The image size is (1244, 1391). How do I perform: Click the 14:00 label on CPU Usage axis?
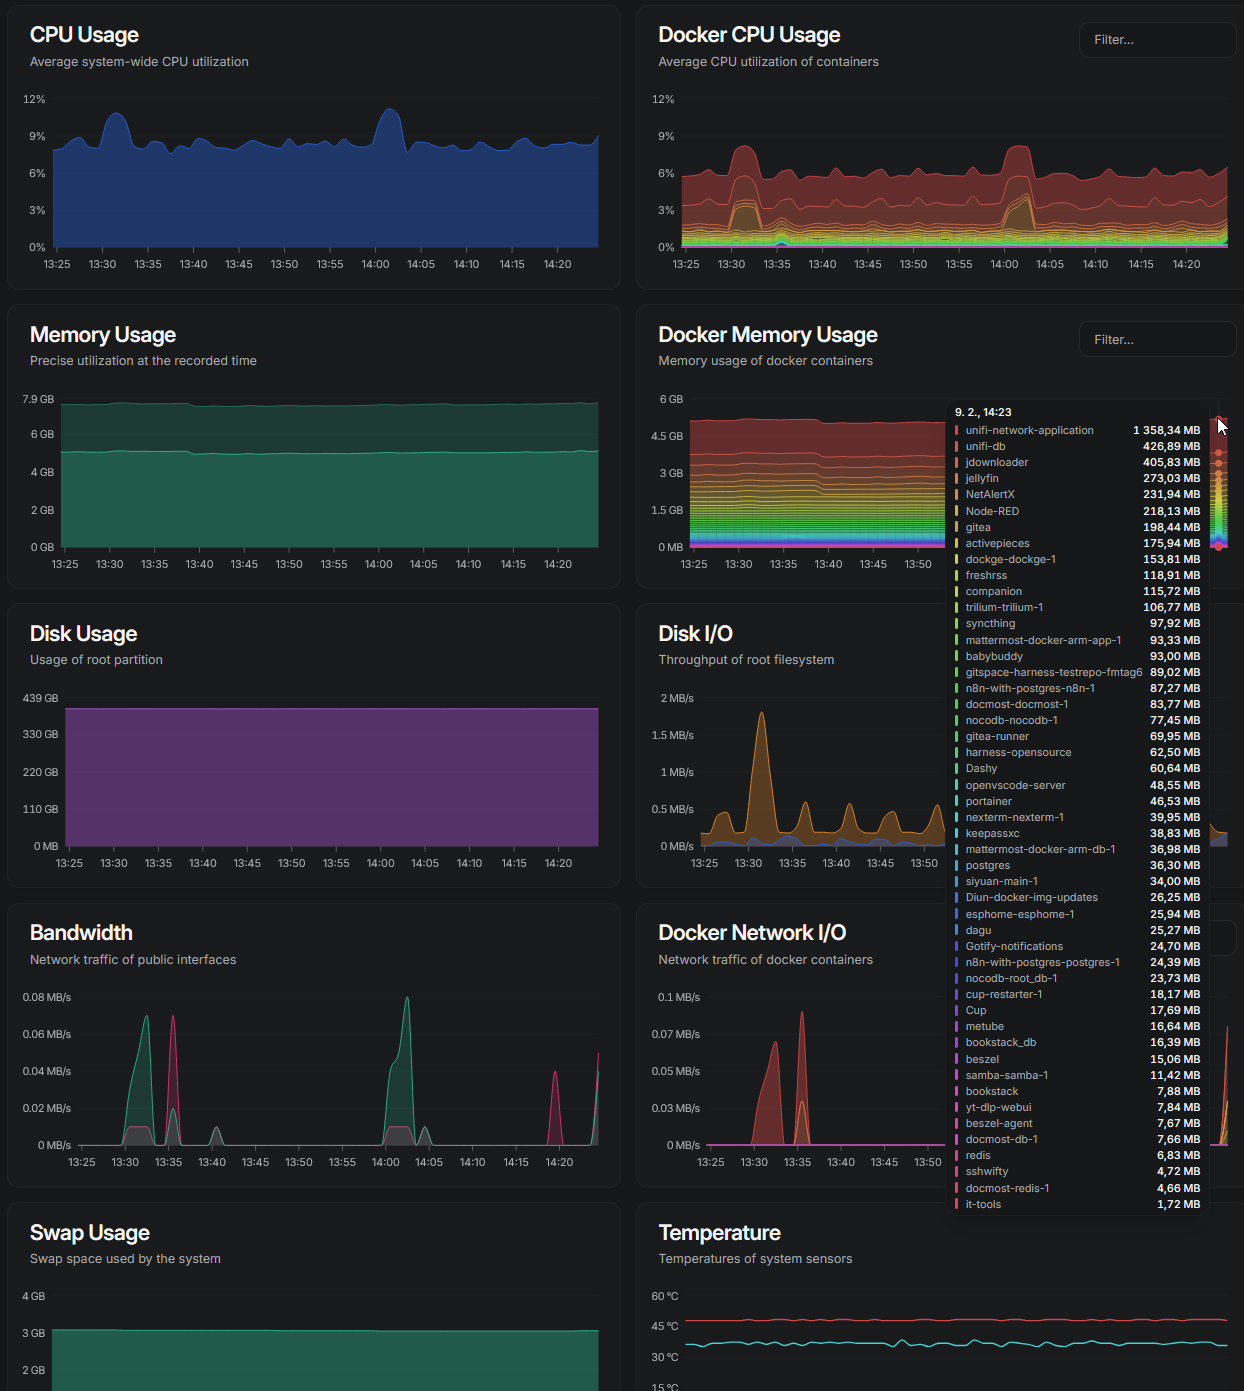pos(375,265)
